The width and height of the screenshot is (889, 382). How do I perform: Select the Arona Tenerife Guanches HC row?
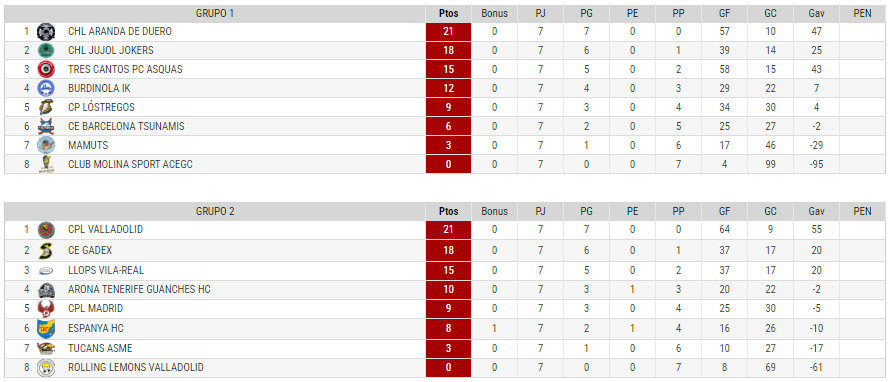[444, 290]
